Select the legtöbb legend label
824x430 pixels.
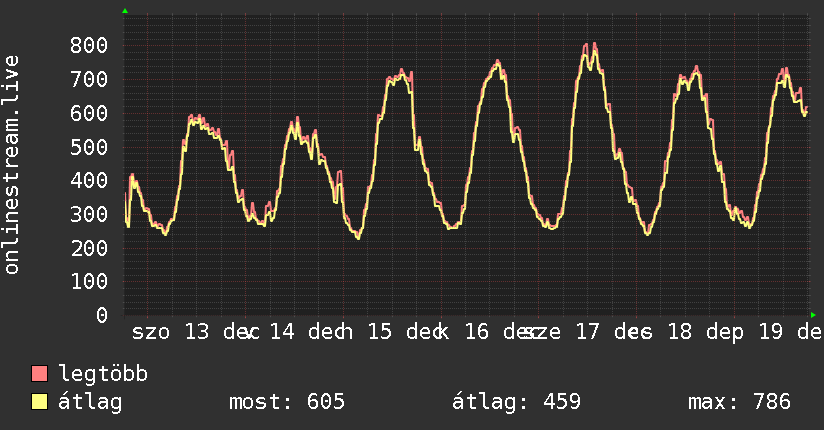click(103, 374)
